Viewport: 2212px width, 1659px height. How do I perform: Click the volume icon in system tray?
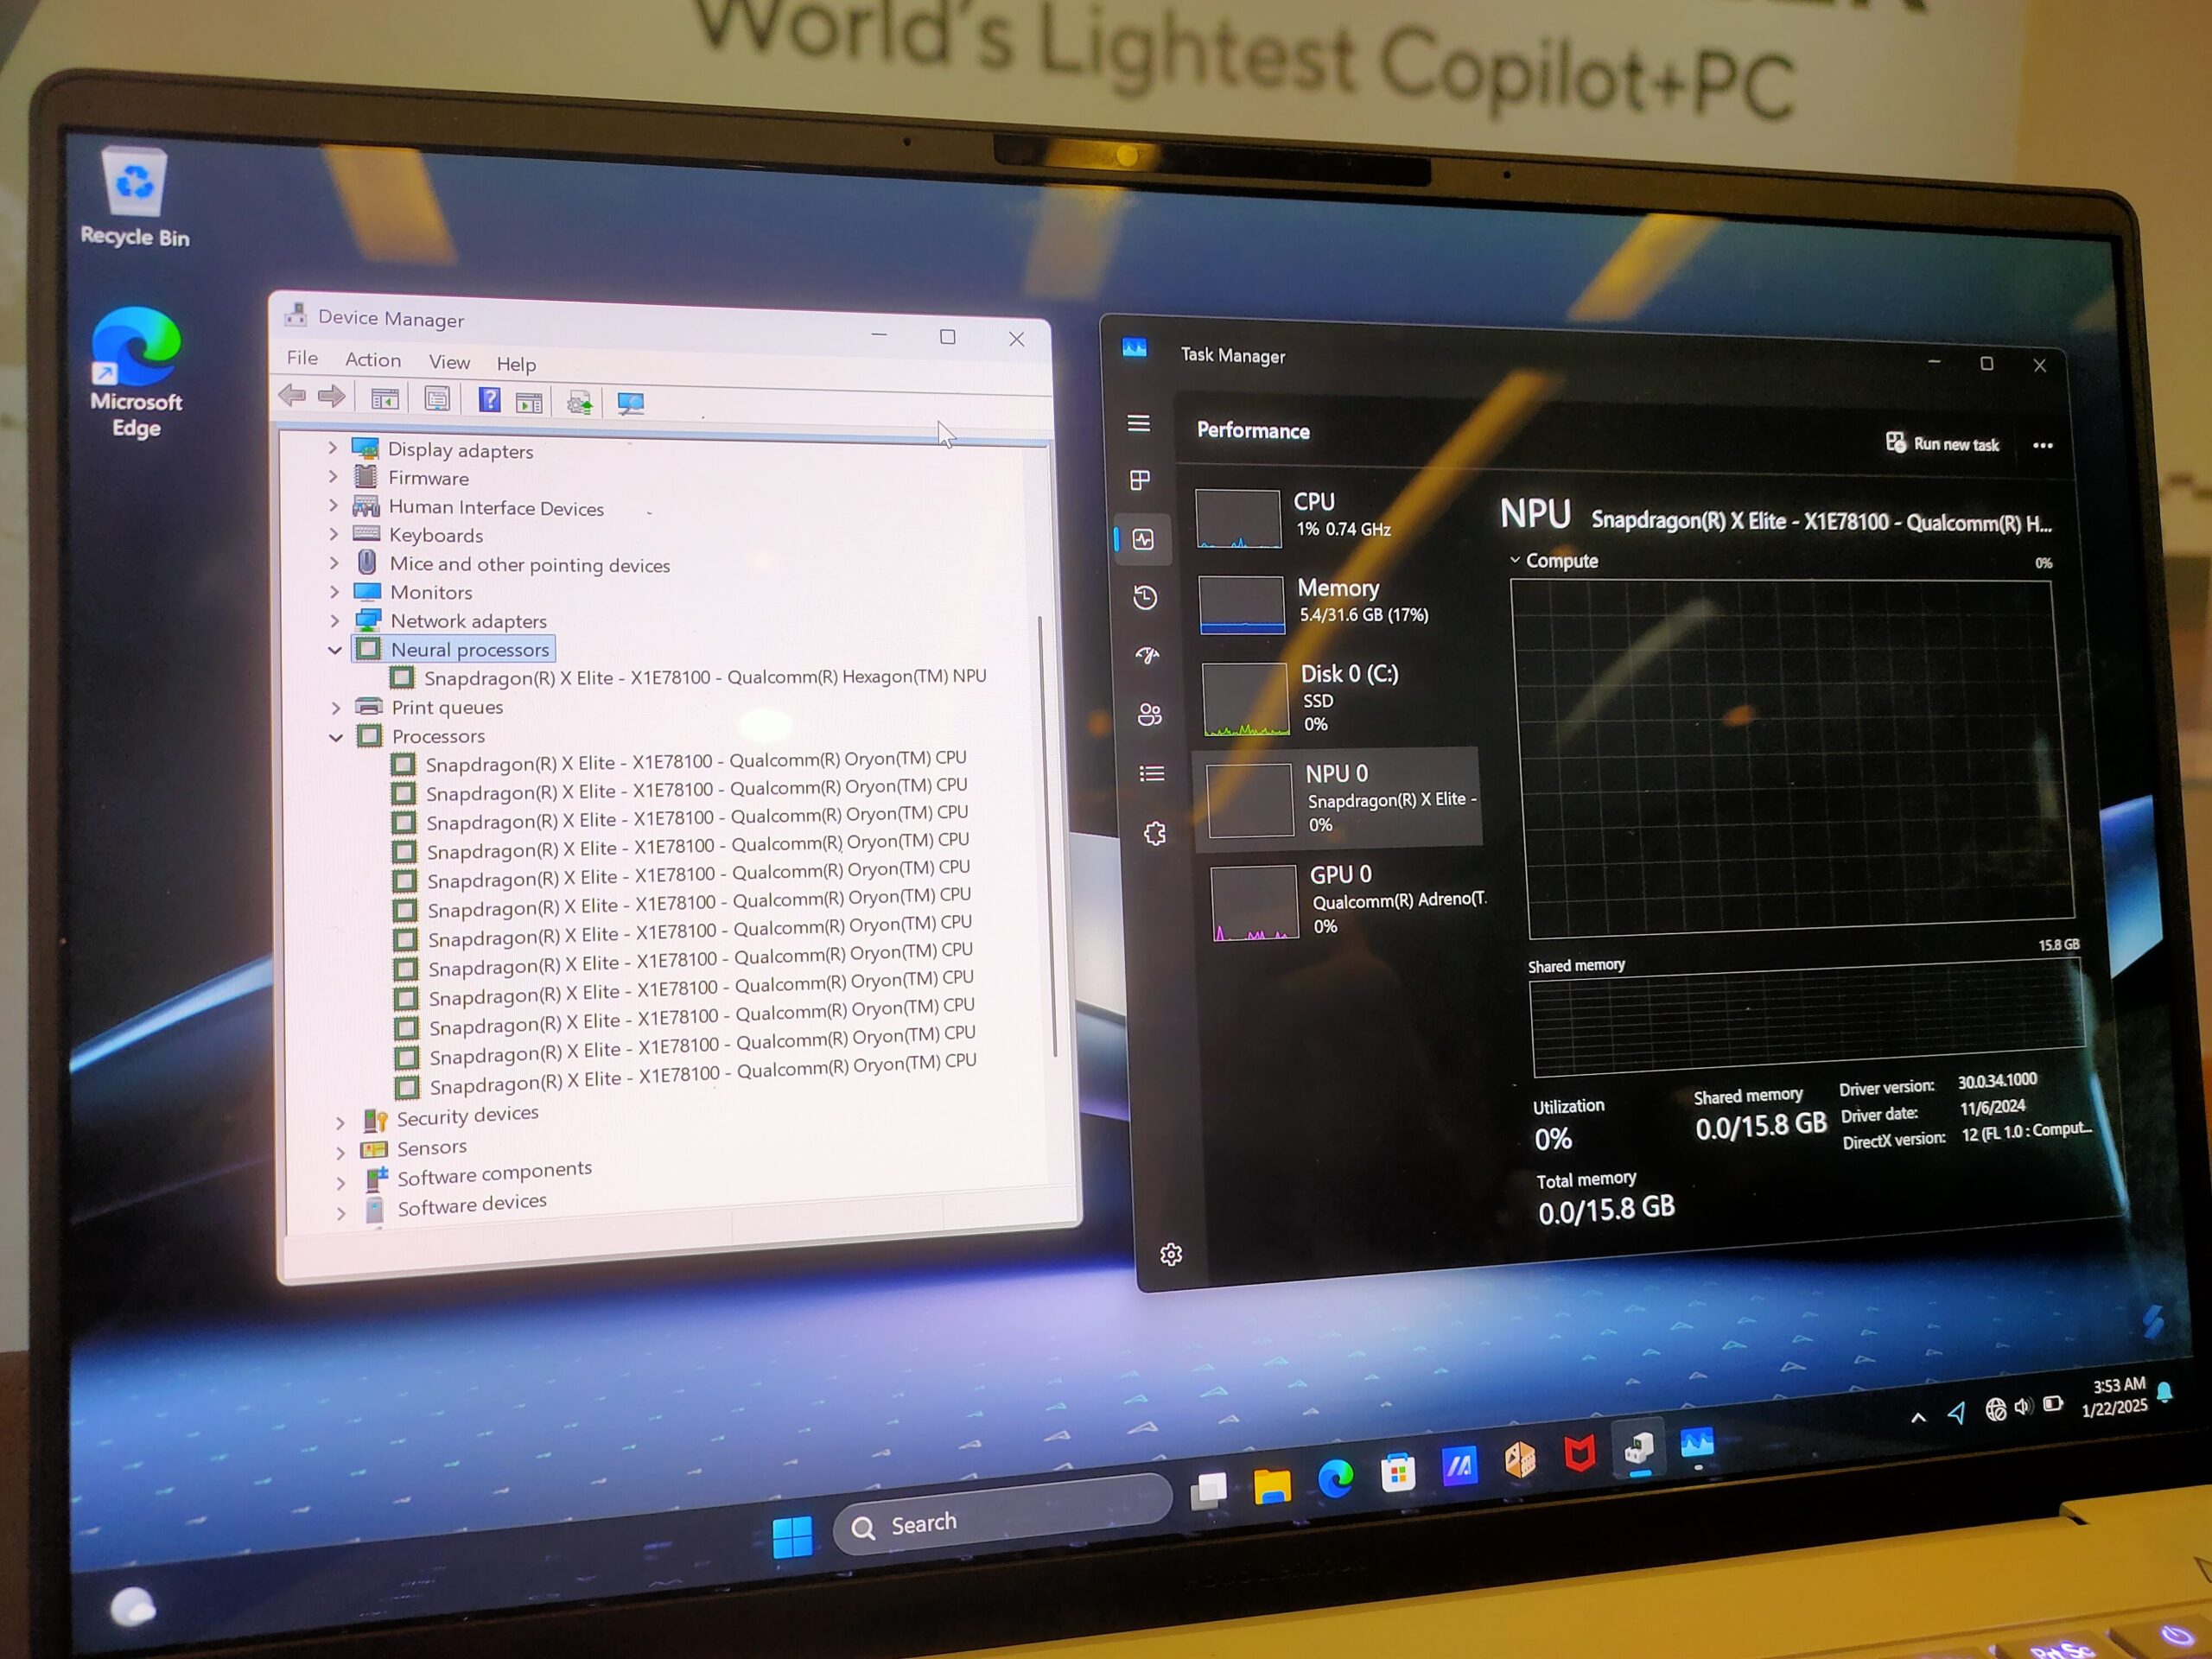tap(2024, 1407)
